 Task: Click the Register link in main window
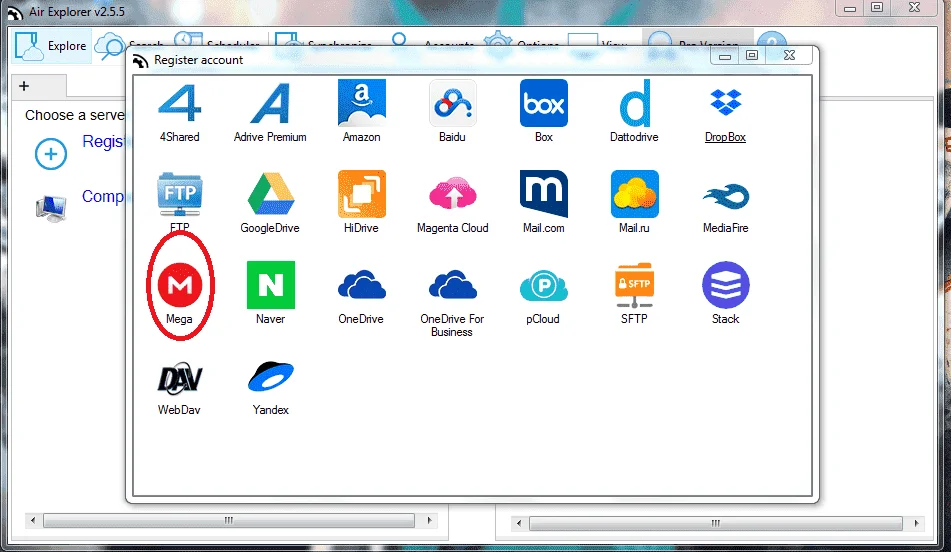(x=103, y=141)
